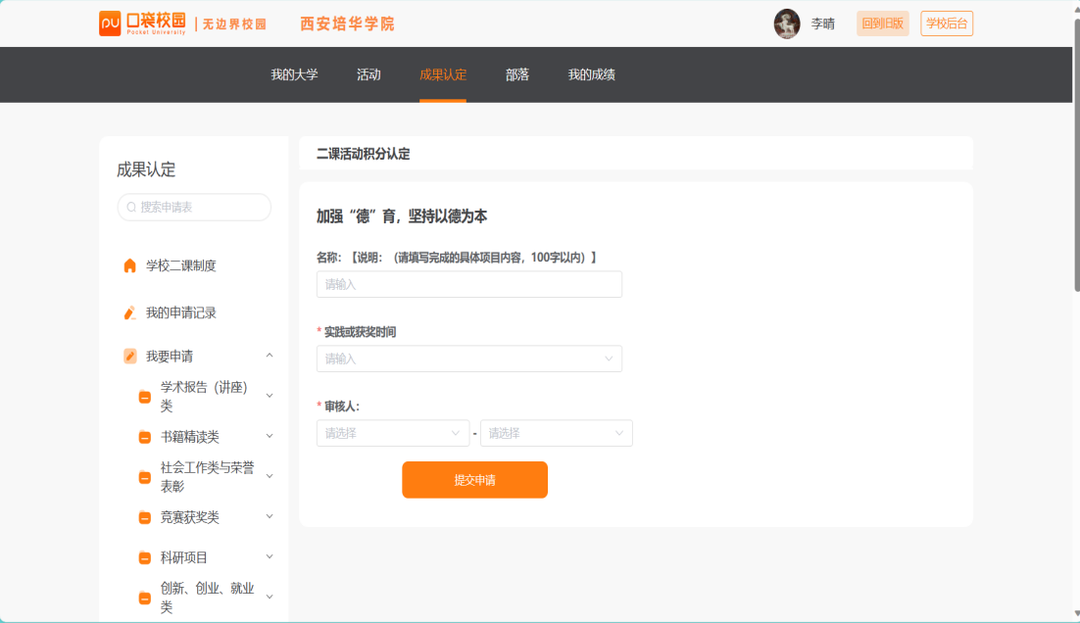Collapse the 我要申请 section chevron
The height and width of the screenshot is (623, 1080).
tap(269, 356)
